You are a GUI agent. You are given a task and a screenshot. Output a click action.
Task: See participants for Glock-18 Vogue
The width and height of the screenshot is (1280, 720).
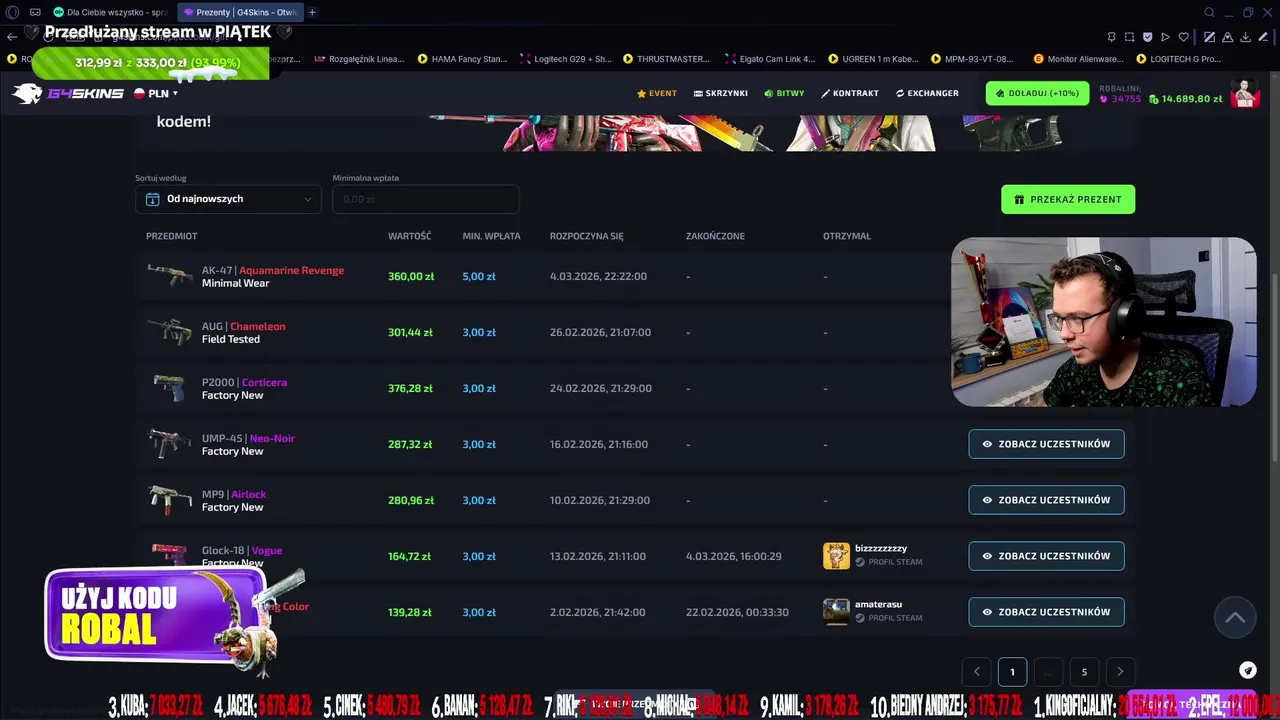[1046, 556]
